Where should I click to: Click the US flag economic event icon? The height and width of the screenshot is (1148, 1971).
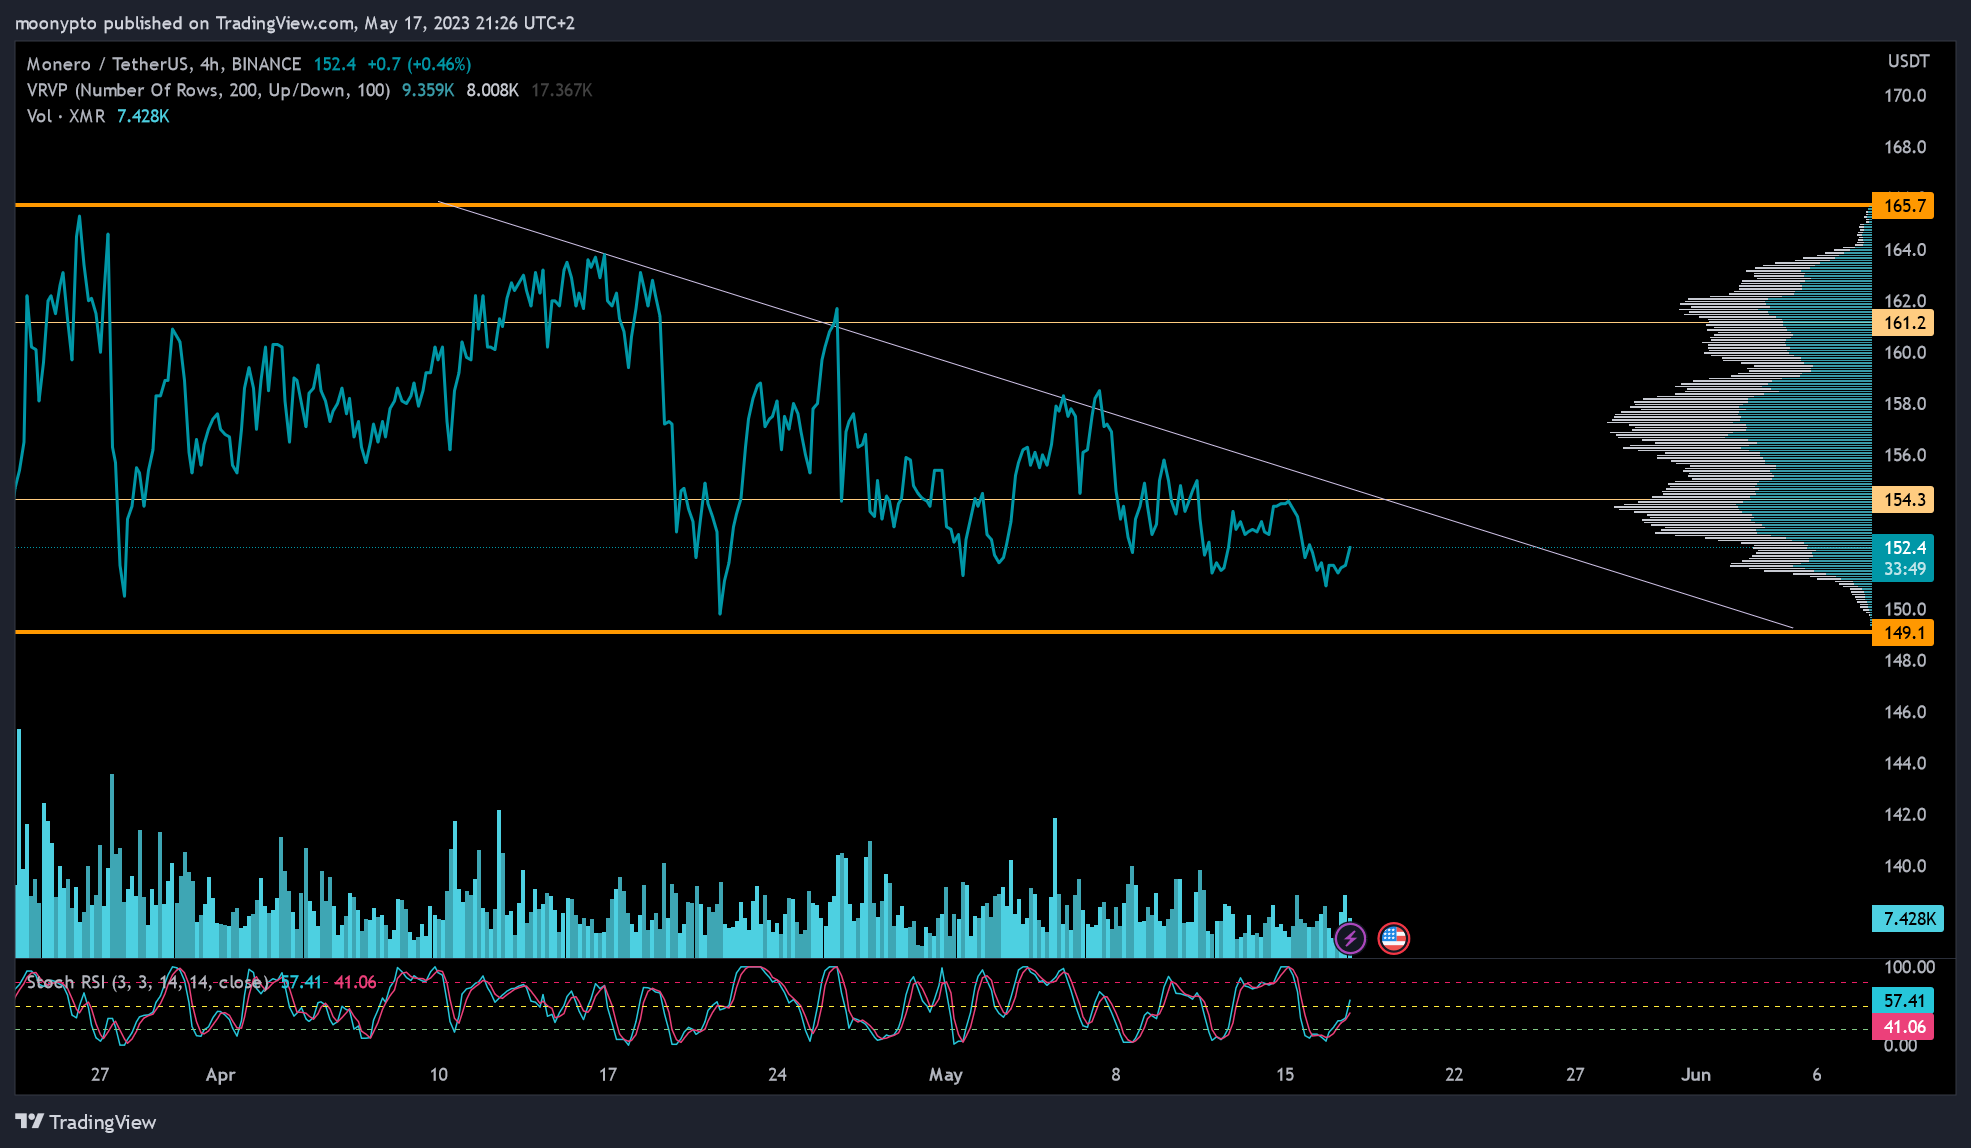tap(1393, 938)
